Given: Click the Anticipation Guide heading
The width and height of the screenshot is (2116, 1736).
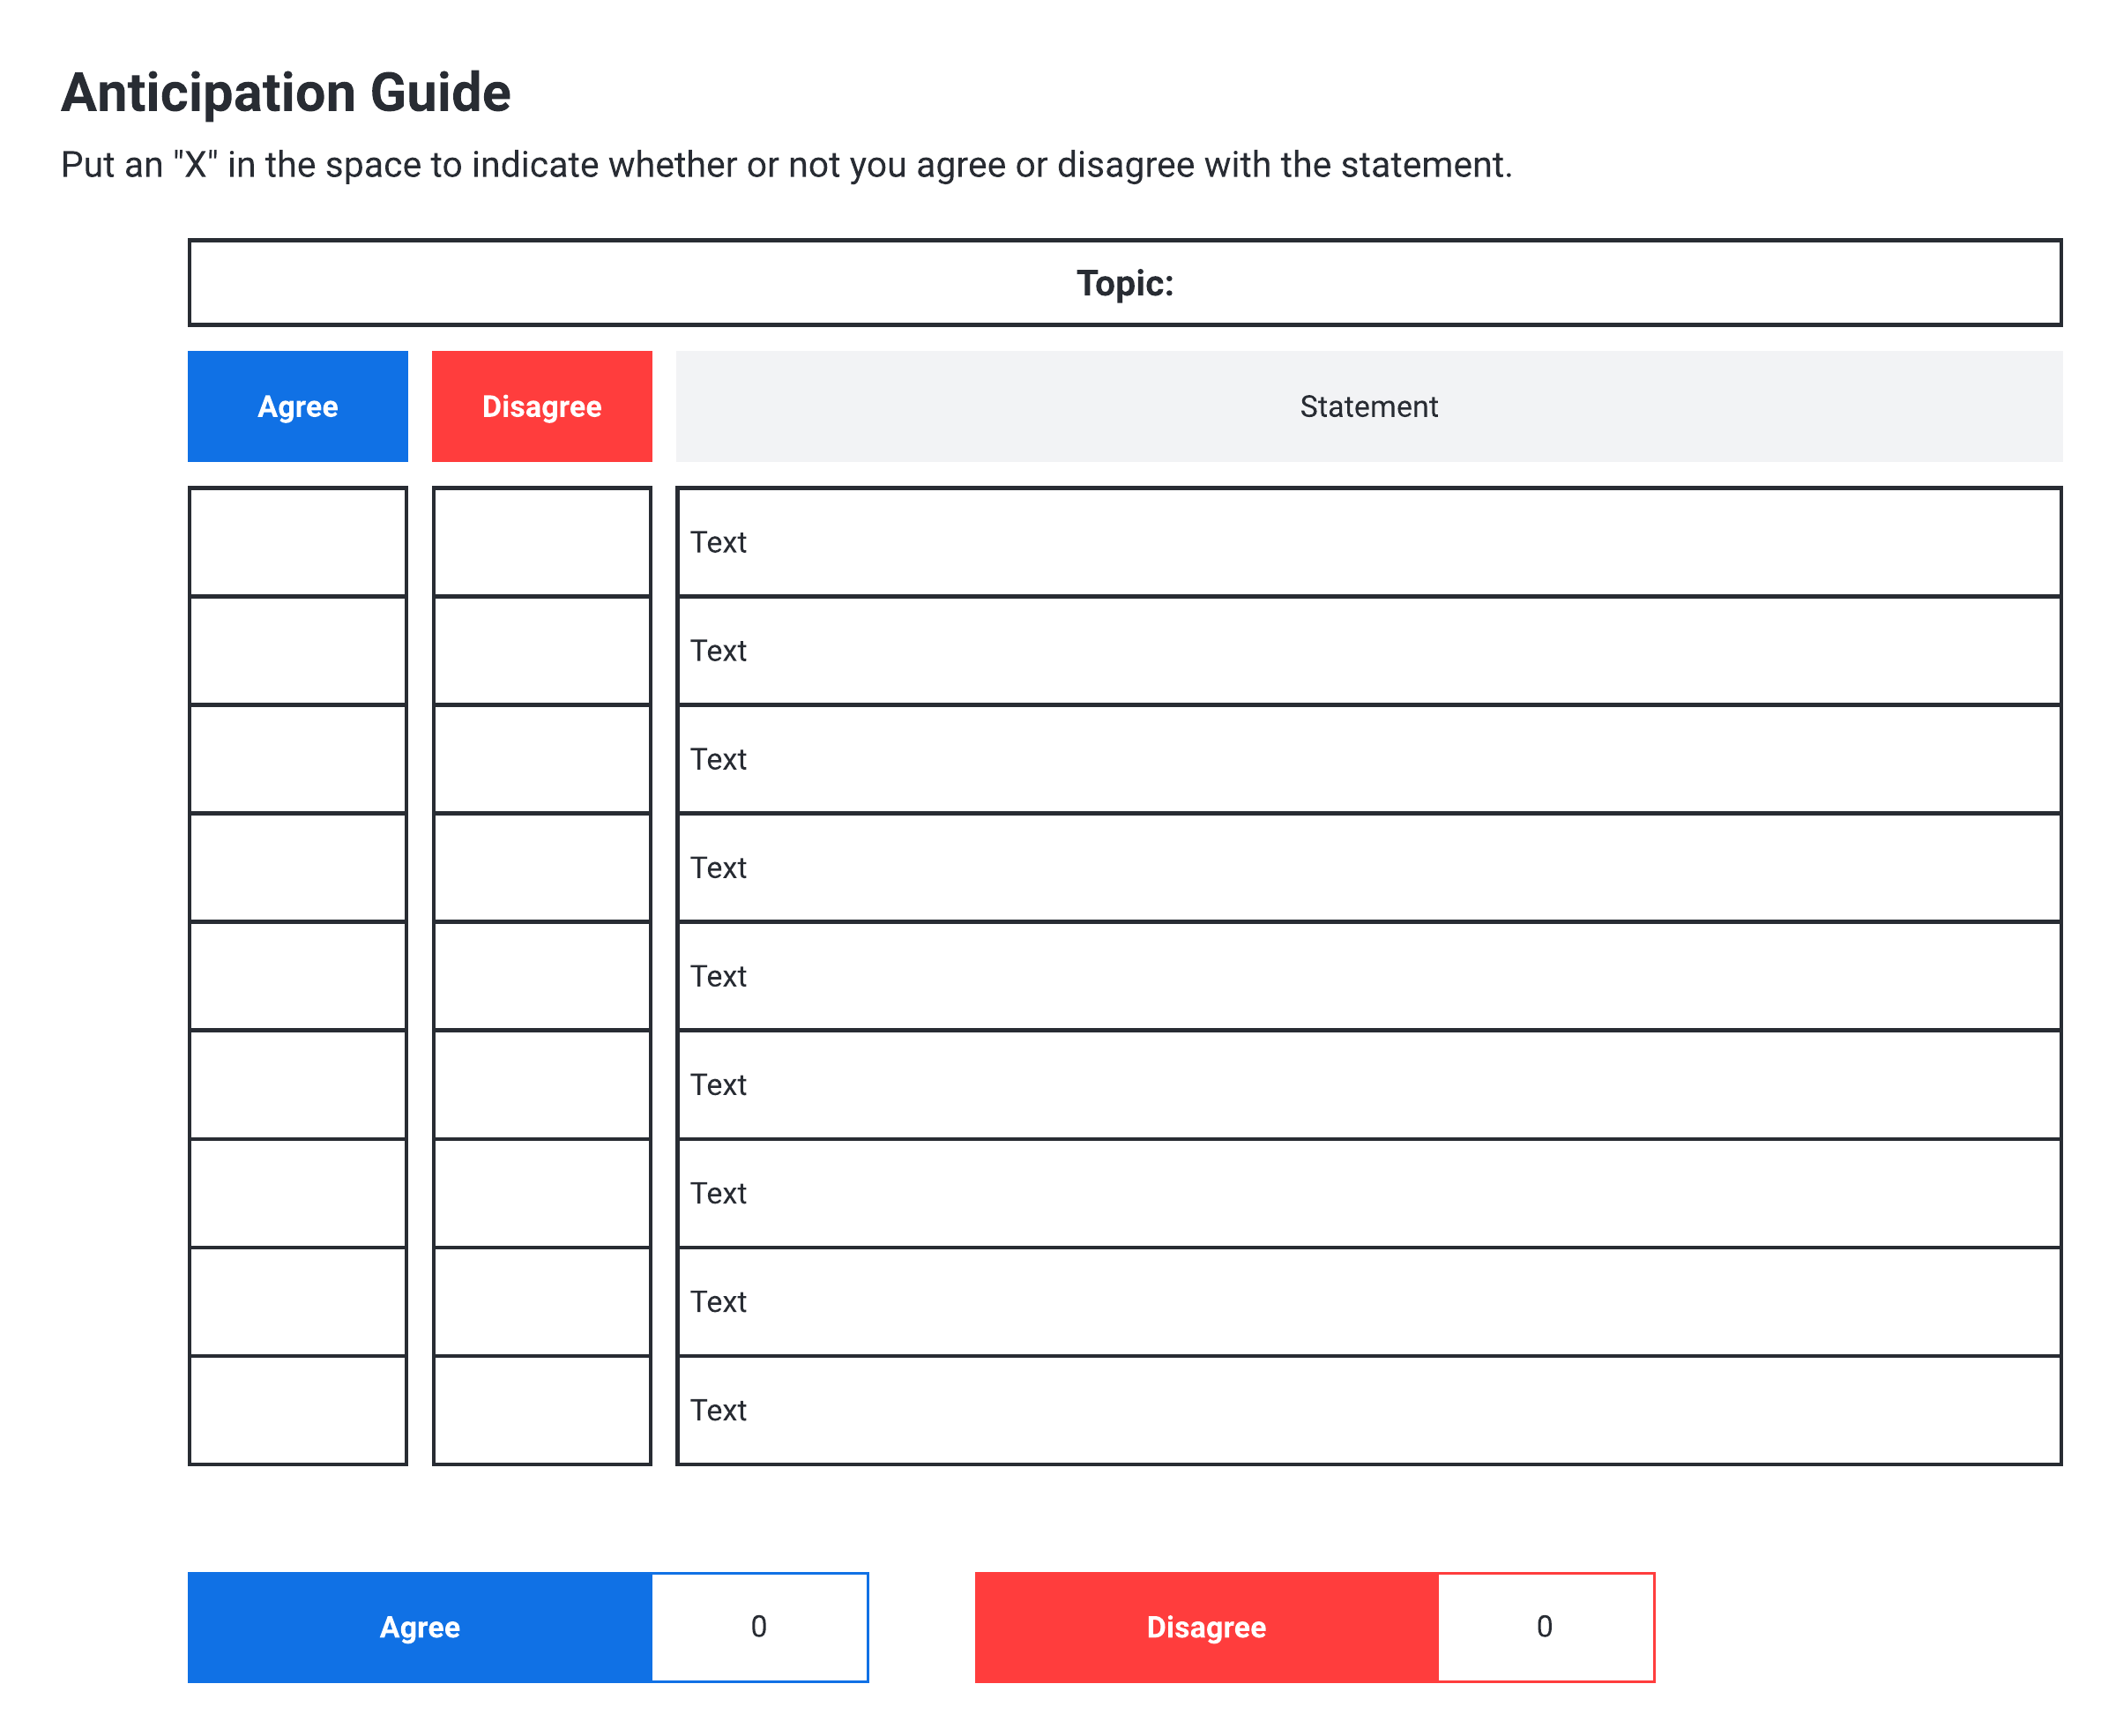Looking at the screenshot, I should click(x=286, y=93).
